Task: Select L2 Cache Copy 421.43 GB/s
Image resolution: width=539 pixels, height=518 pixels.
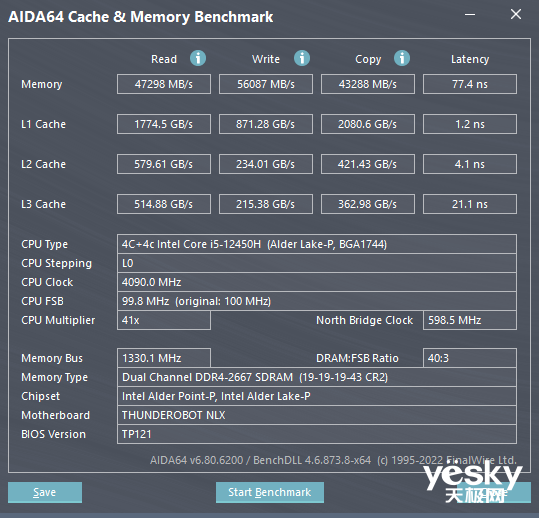Action: click(368, 164)
